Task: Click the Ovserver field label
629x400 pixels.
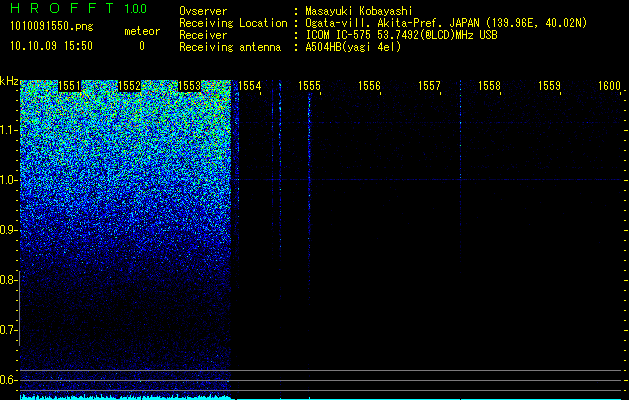Action: [x=203, y=11]
